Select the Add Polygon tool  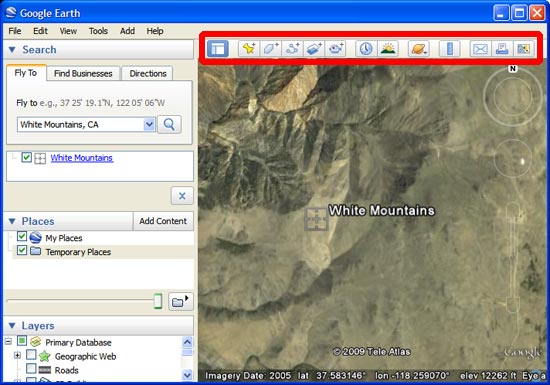(x=270, y=49)
